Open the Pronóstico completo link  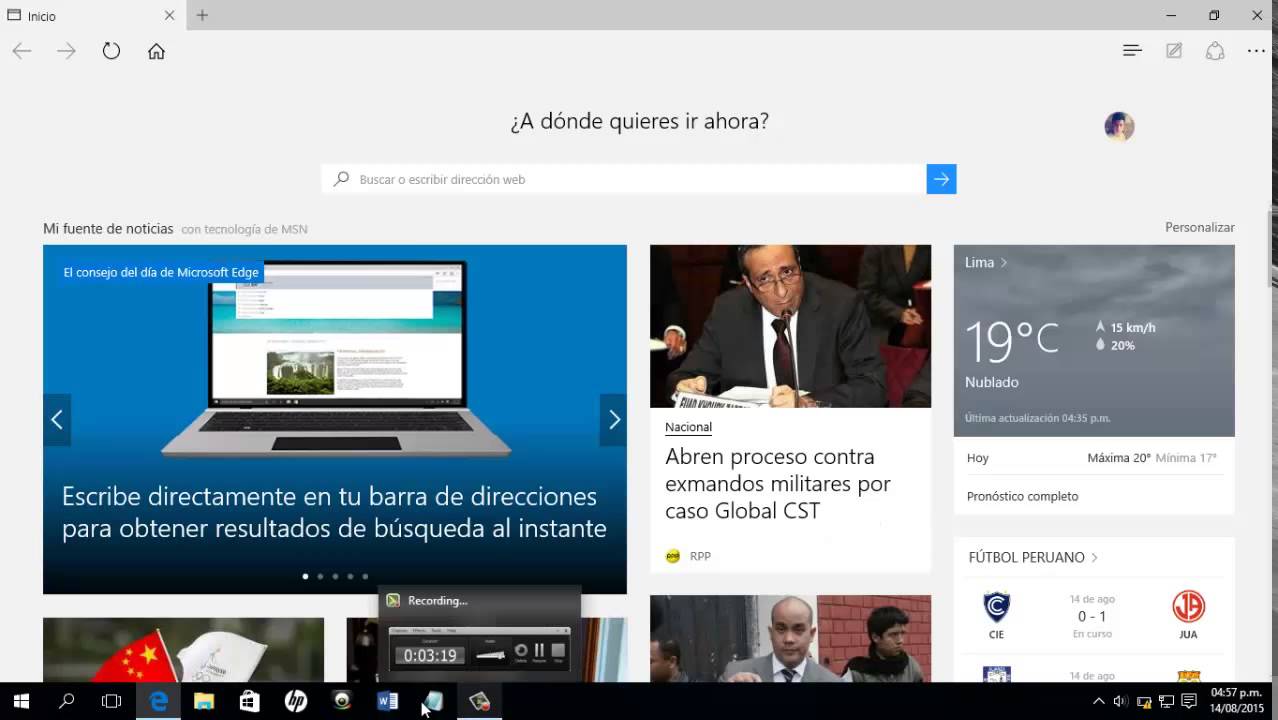coord(1022,496)
